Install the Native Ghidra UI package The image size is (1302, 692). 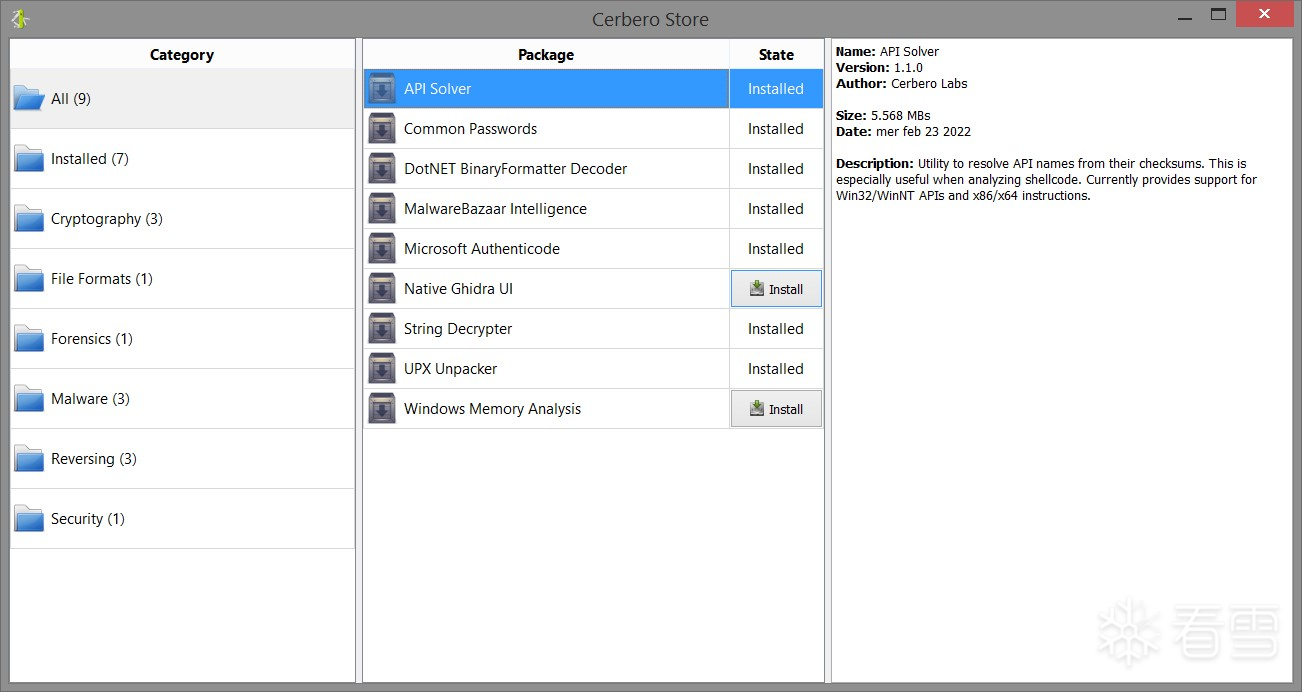(x=776, y=289)
